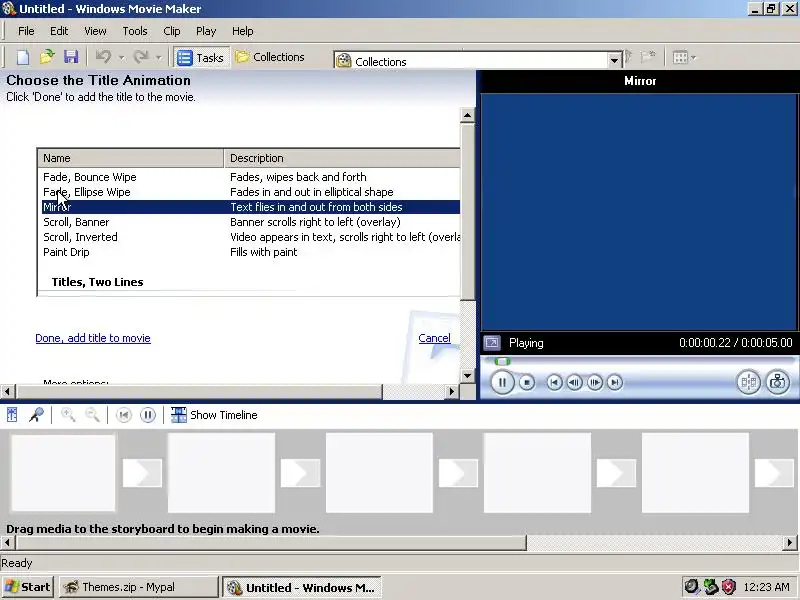Image resolution: width=800 pixels, height=600 pixels.
Task: Open the red security shield tray icon
Action: [x=729, y=587]
